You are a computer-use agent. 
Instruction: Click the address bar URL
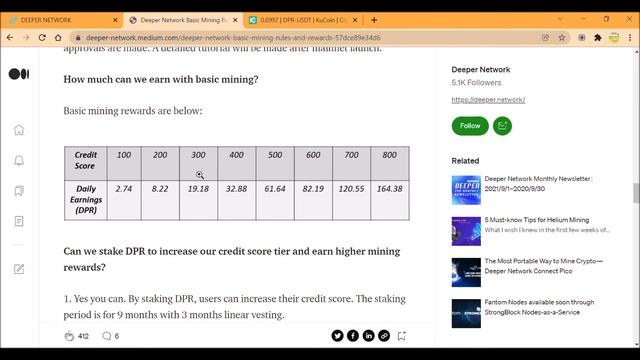(x=233, y=38)
